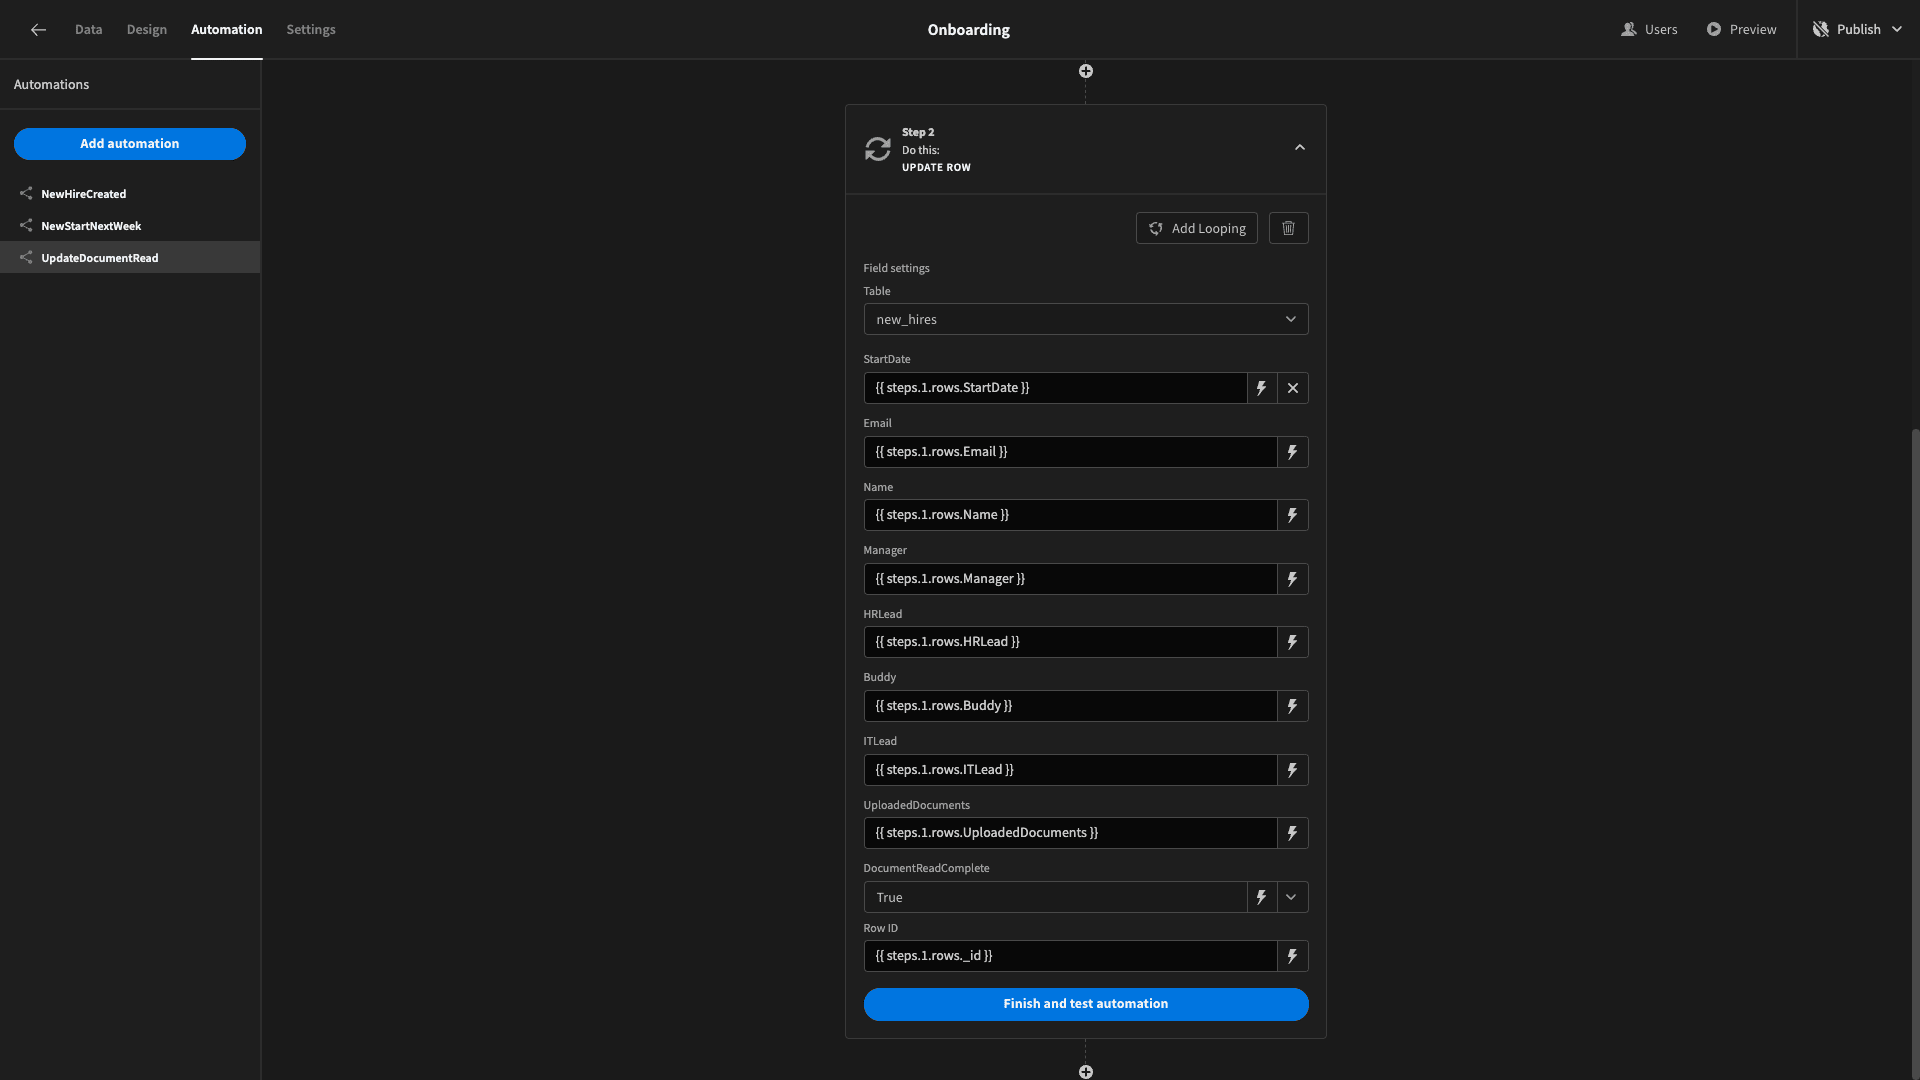The height and width of the screenshot is (1080, 1920).
Task: Select NewHireCreated automation
Action: pyautogui.click(x=130, y=194)
